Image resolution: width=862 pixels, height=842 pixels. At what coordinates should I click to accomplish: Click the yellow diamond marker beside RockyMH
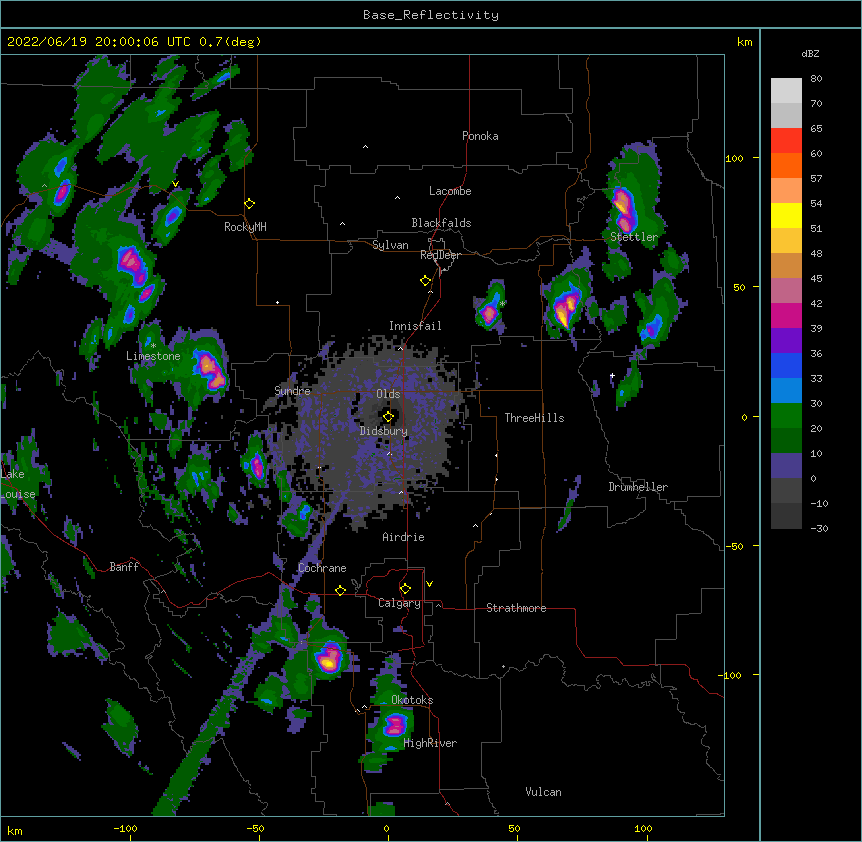pyautogui.click(x=250, y=204)
